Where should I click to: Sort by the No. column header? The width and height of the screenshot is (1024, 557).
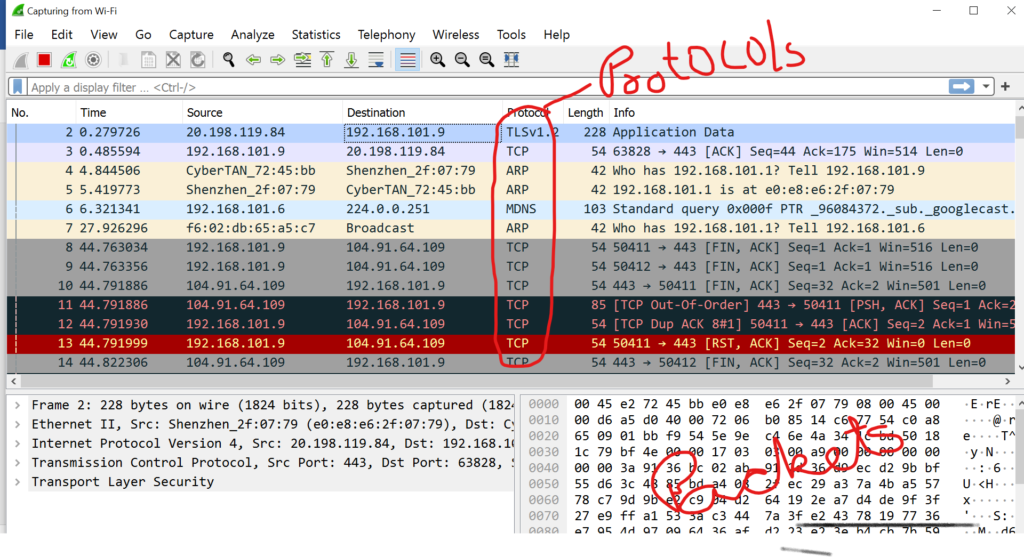[41, 112]
